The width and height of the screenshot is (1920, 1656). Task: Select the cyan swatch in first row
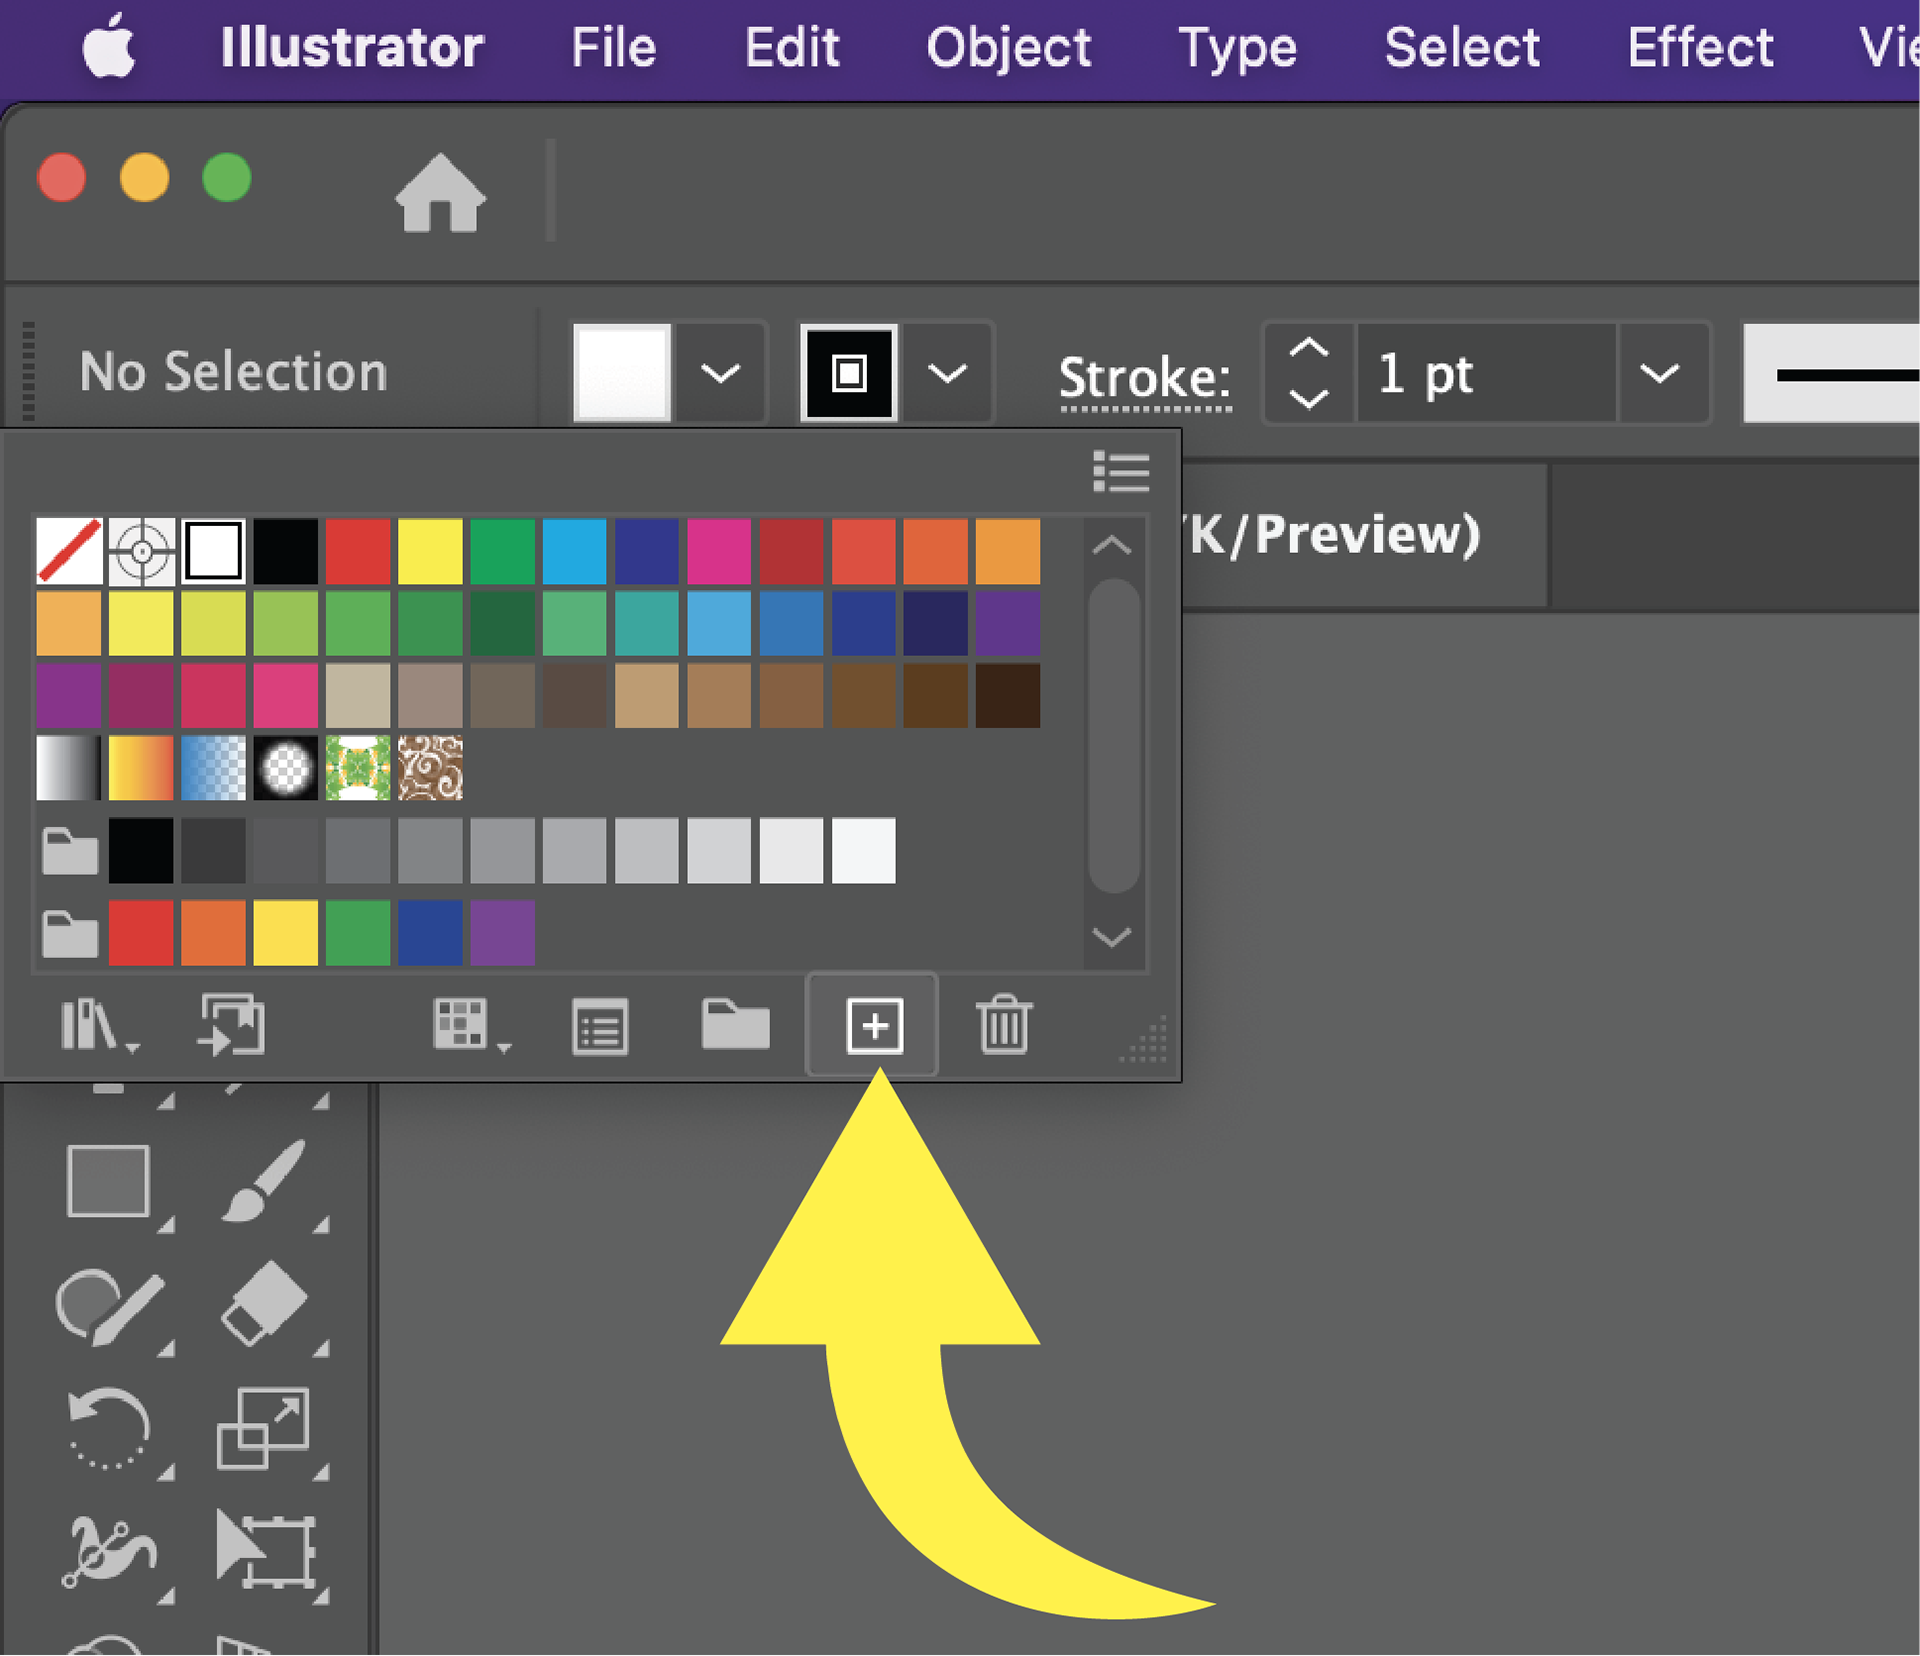tap(574, 550)
